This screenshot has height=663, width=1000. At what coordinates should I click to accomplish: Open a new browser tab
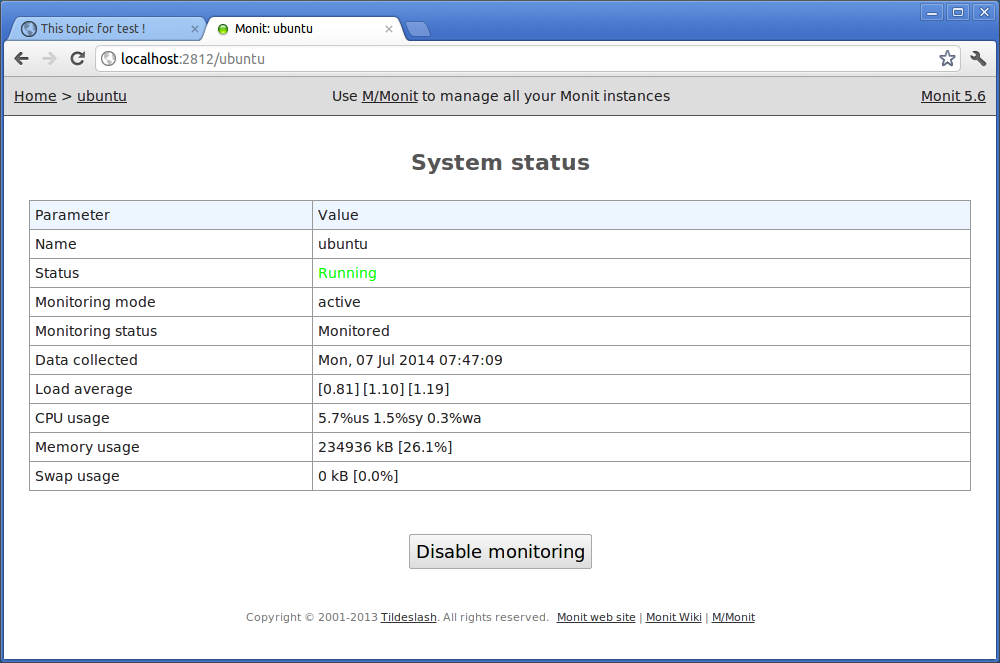click(x=418, y=29)
